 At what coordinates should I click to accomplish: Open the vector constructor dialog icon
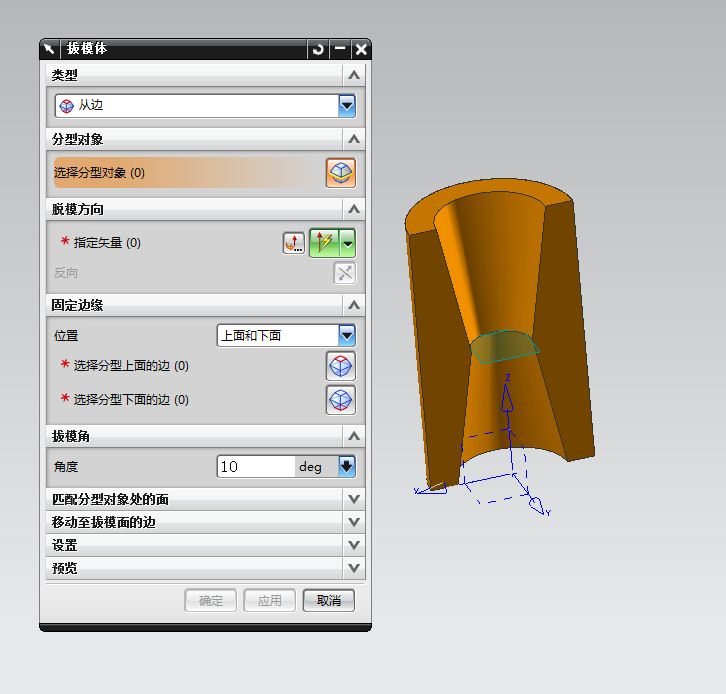[x=294, y=243]
